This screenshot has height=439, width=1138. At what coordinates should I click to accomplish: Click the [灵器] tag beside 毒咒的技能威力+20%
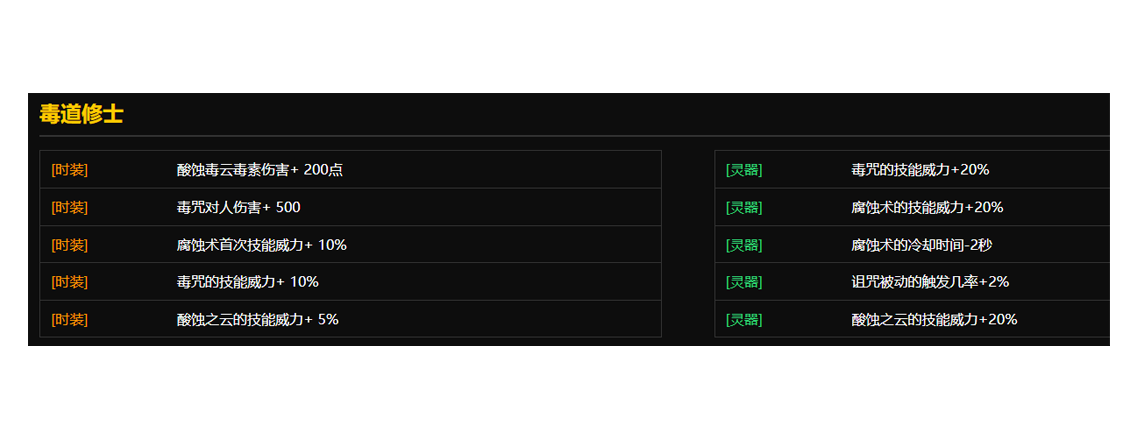(x=744, y=170)
